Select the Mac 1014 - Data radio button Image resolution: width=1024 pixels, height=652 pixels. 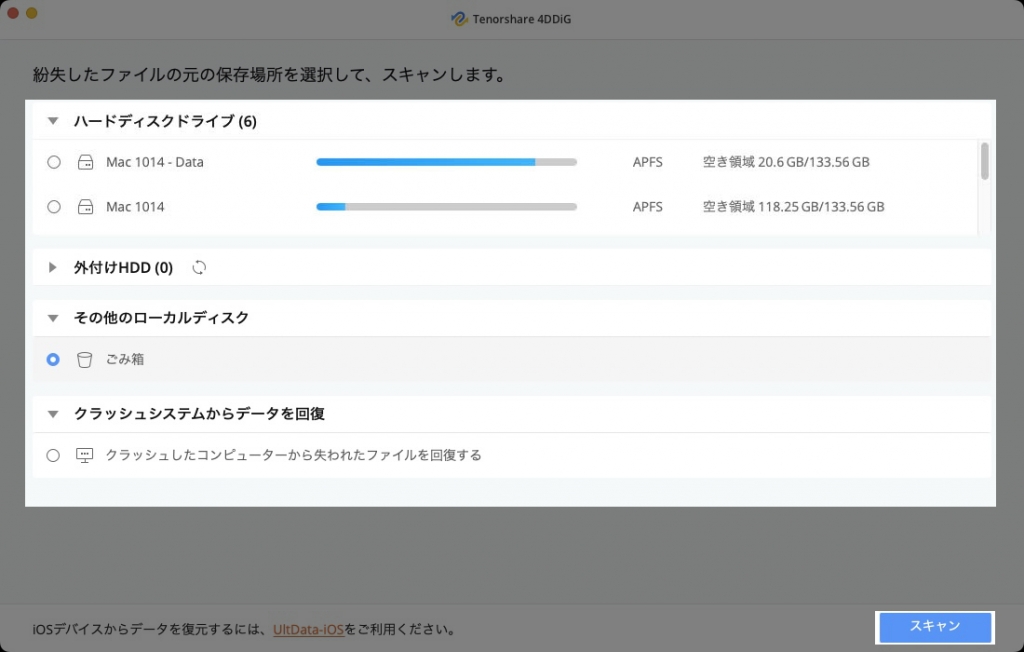click(53, 161)
